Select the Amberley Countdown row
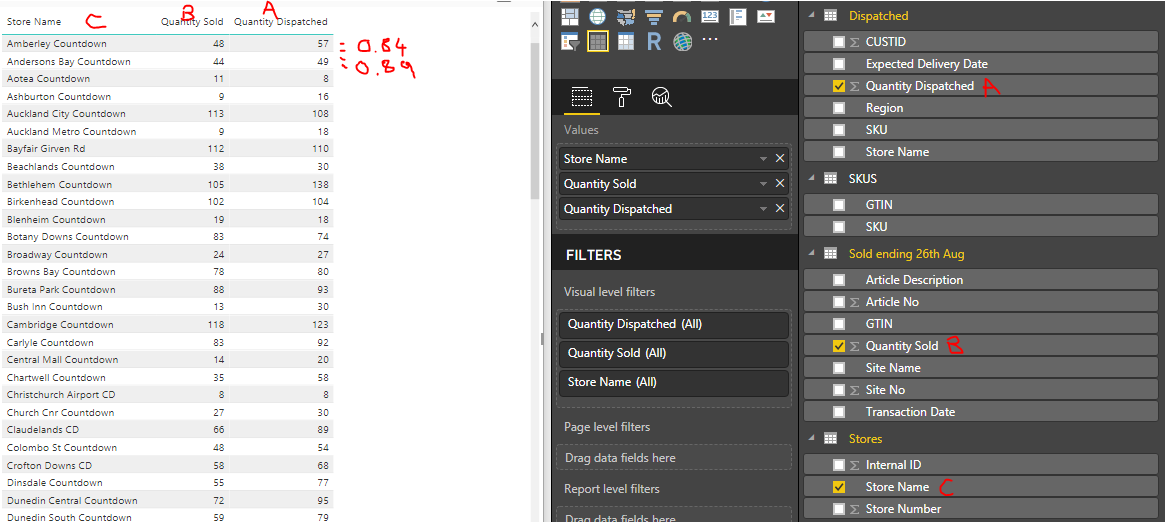This screenshot has width=1165, height=522. click(167, 44)
